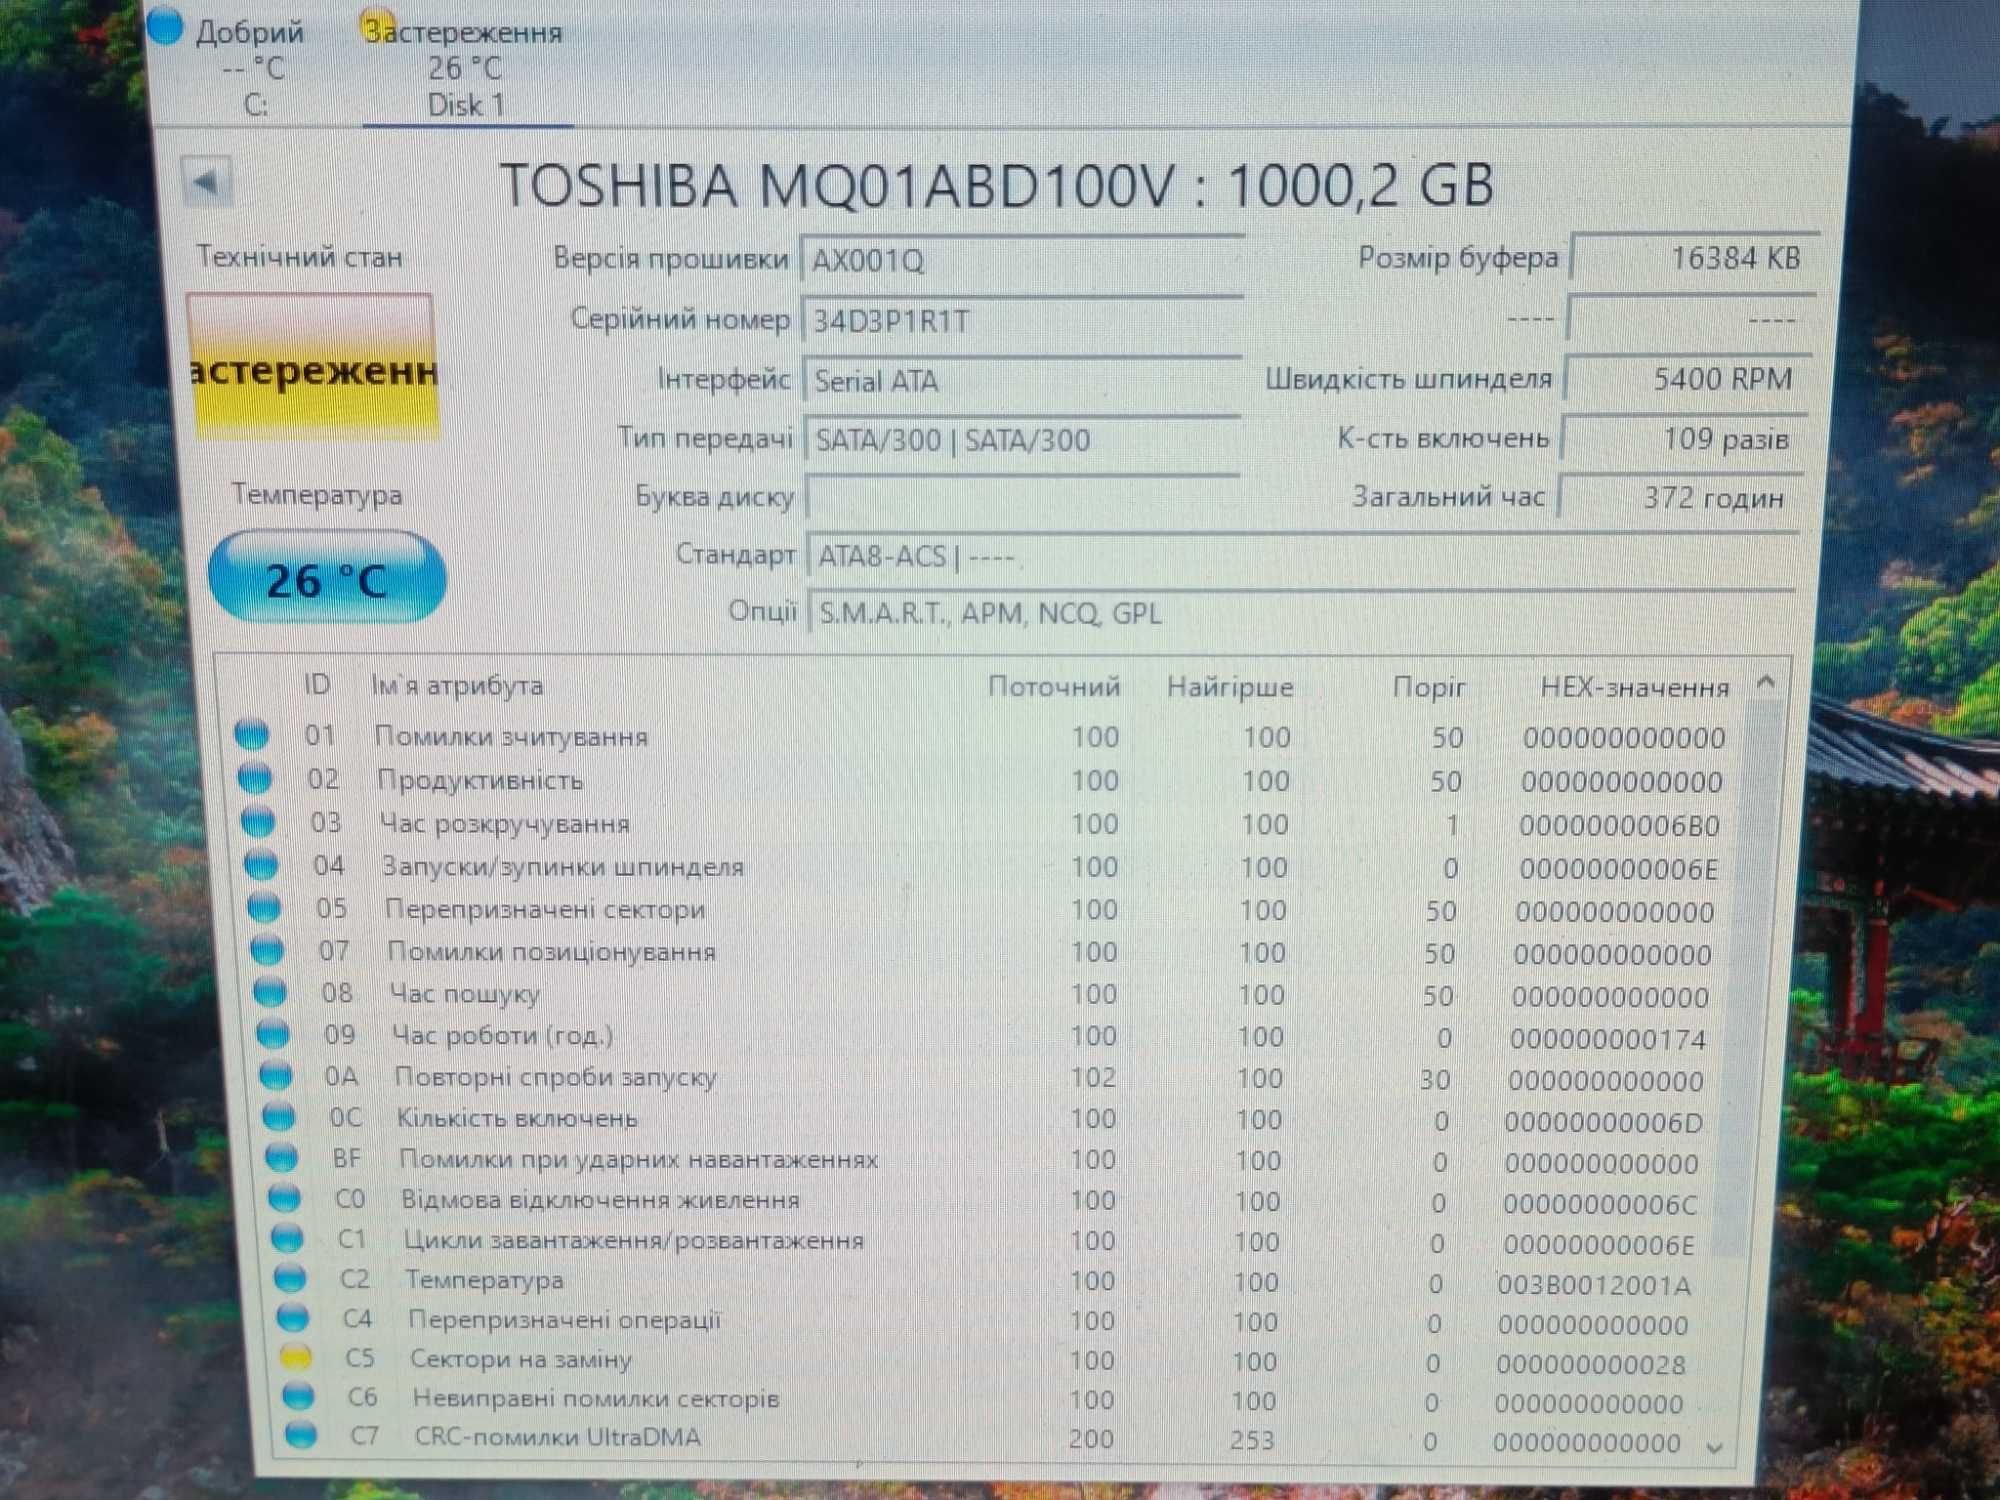Screen dimensions: 2000x1500
Task: Click status icon for 08 Час пошуку
Action: [x=270, y=992]
